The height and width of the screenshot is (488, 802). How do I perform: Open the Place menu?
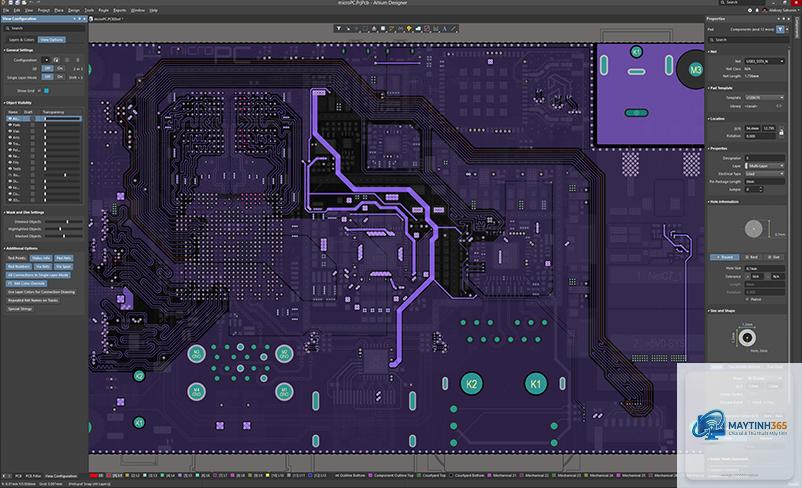(x=59, y=10)
